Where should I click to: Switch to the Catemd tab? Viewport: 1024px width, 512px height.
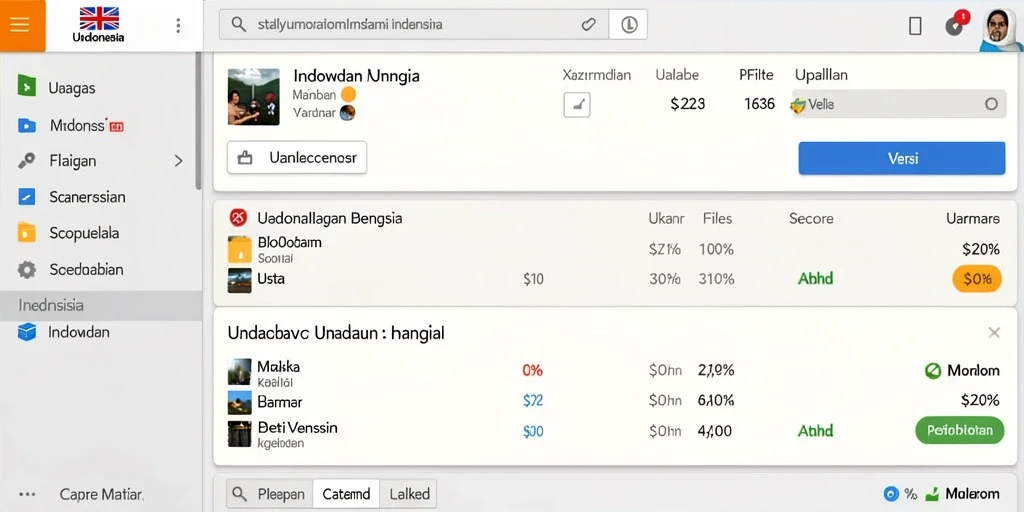click(346, 494)
